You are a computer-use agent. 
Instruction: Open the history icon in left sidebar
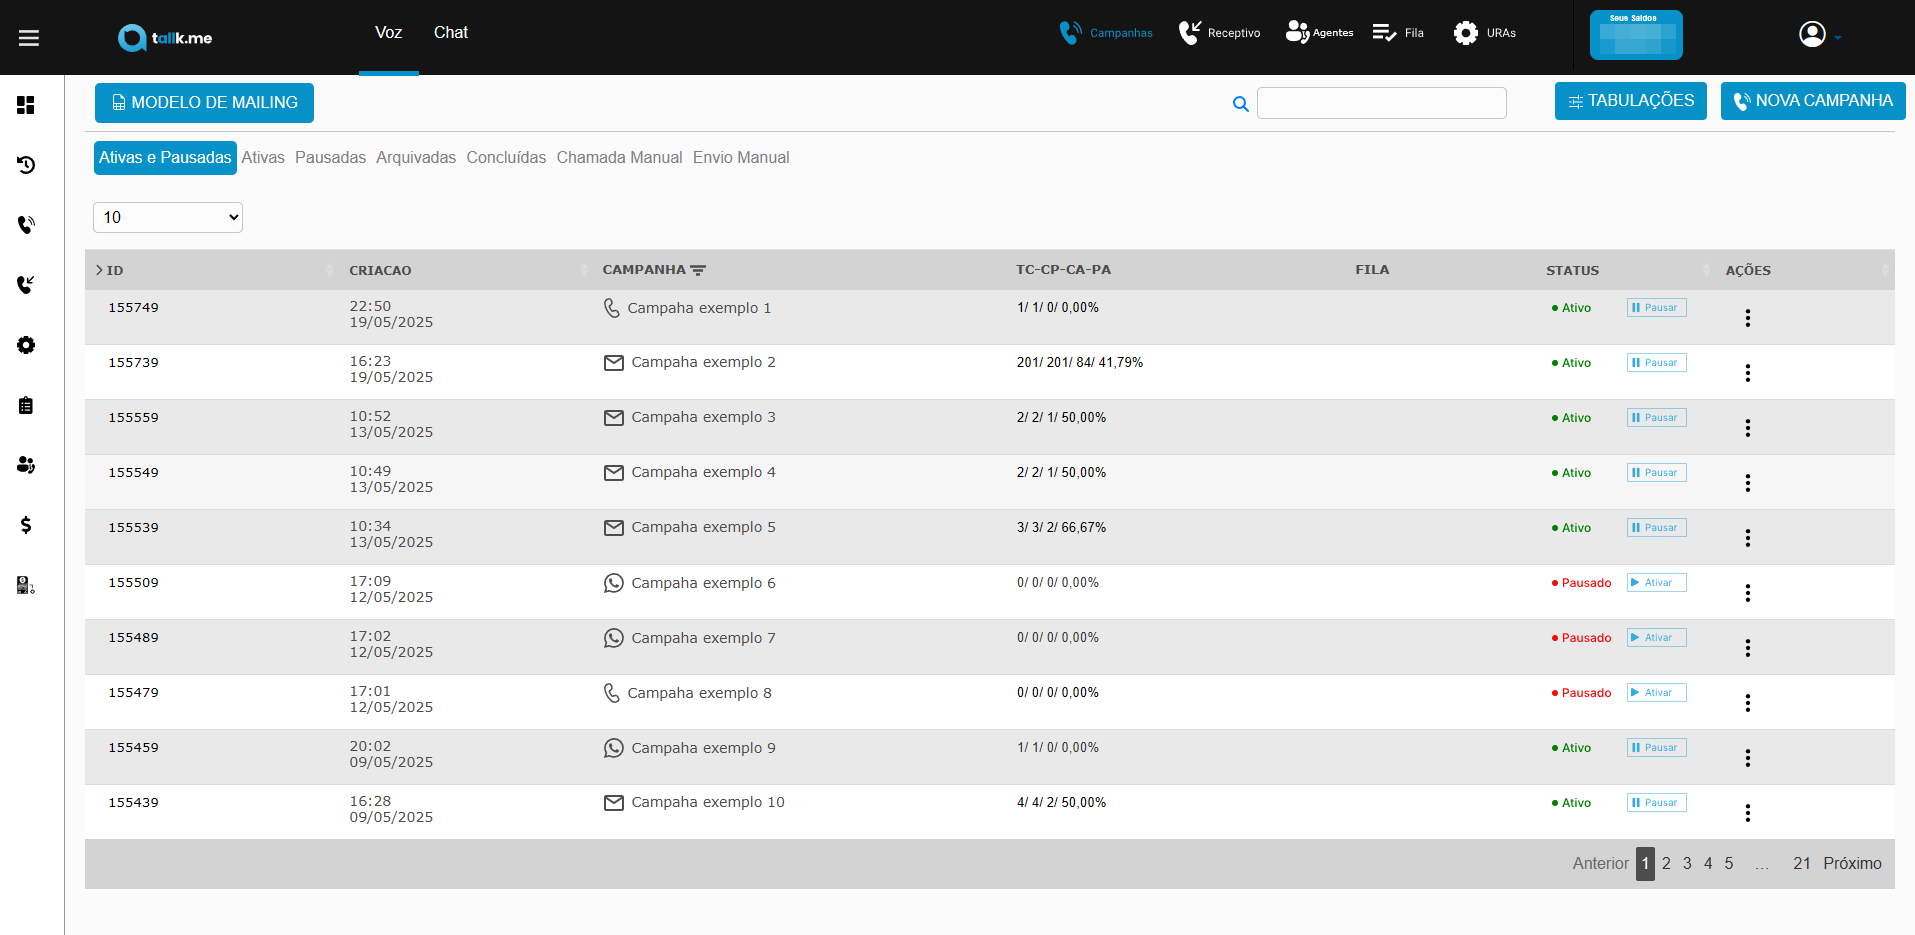(x=26, y=165)
